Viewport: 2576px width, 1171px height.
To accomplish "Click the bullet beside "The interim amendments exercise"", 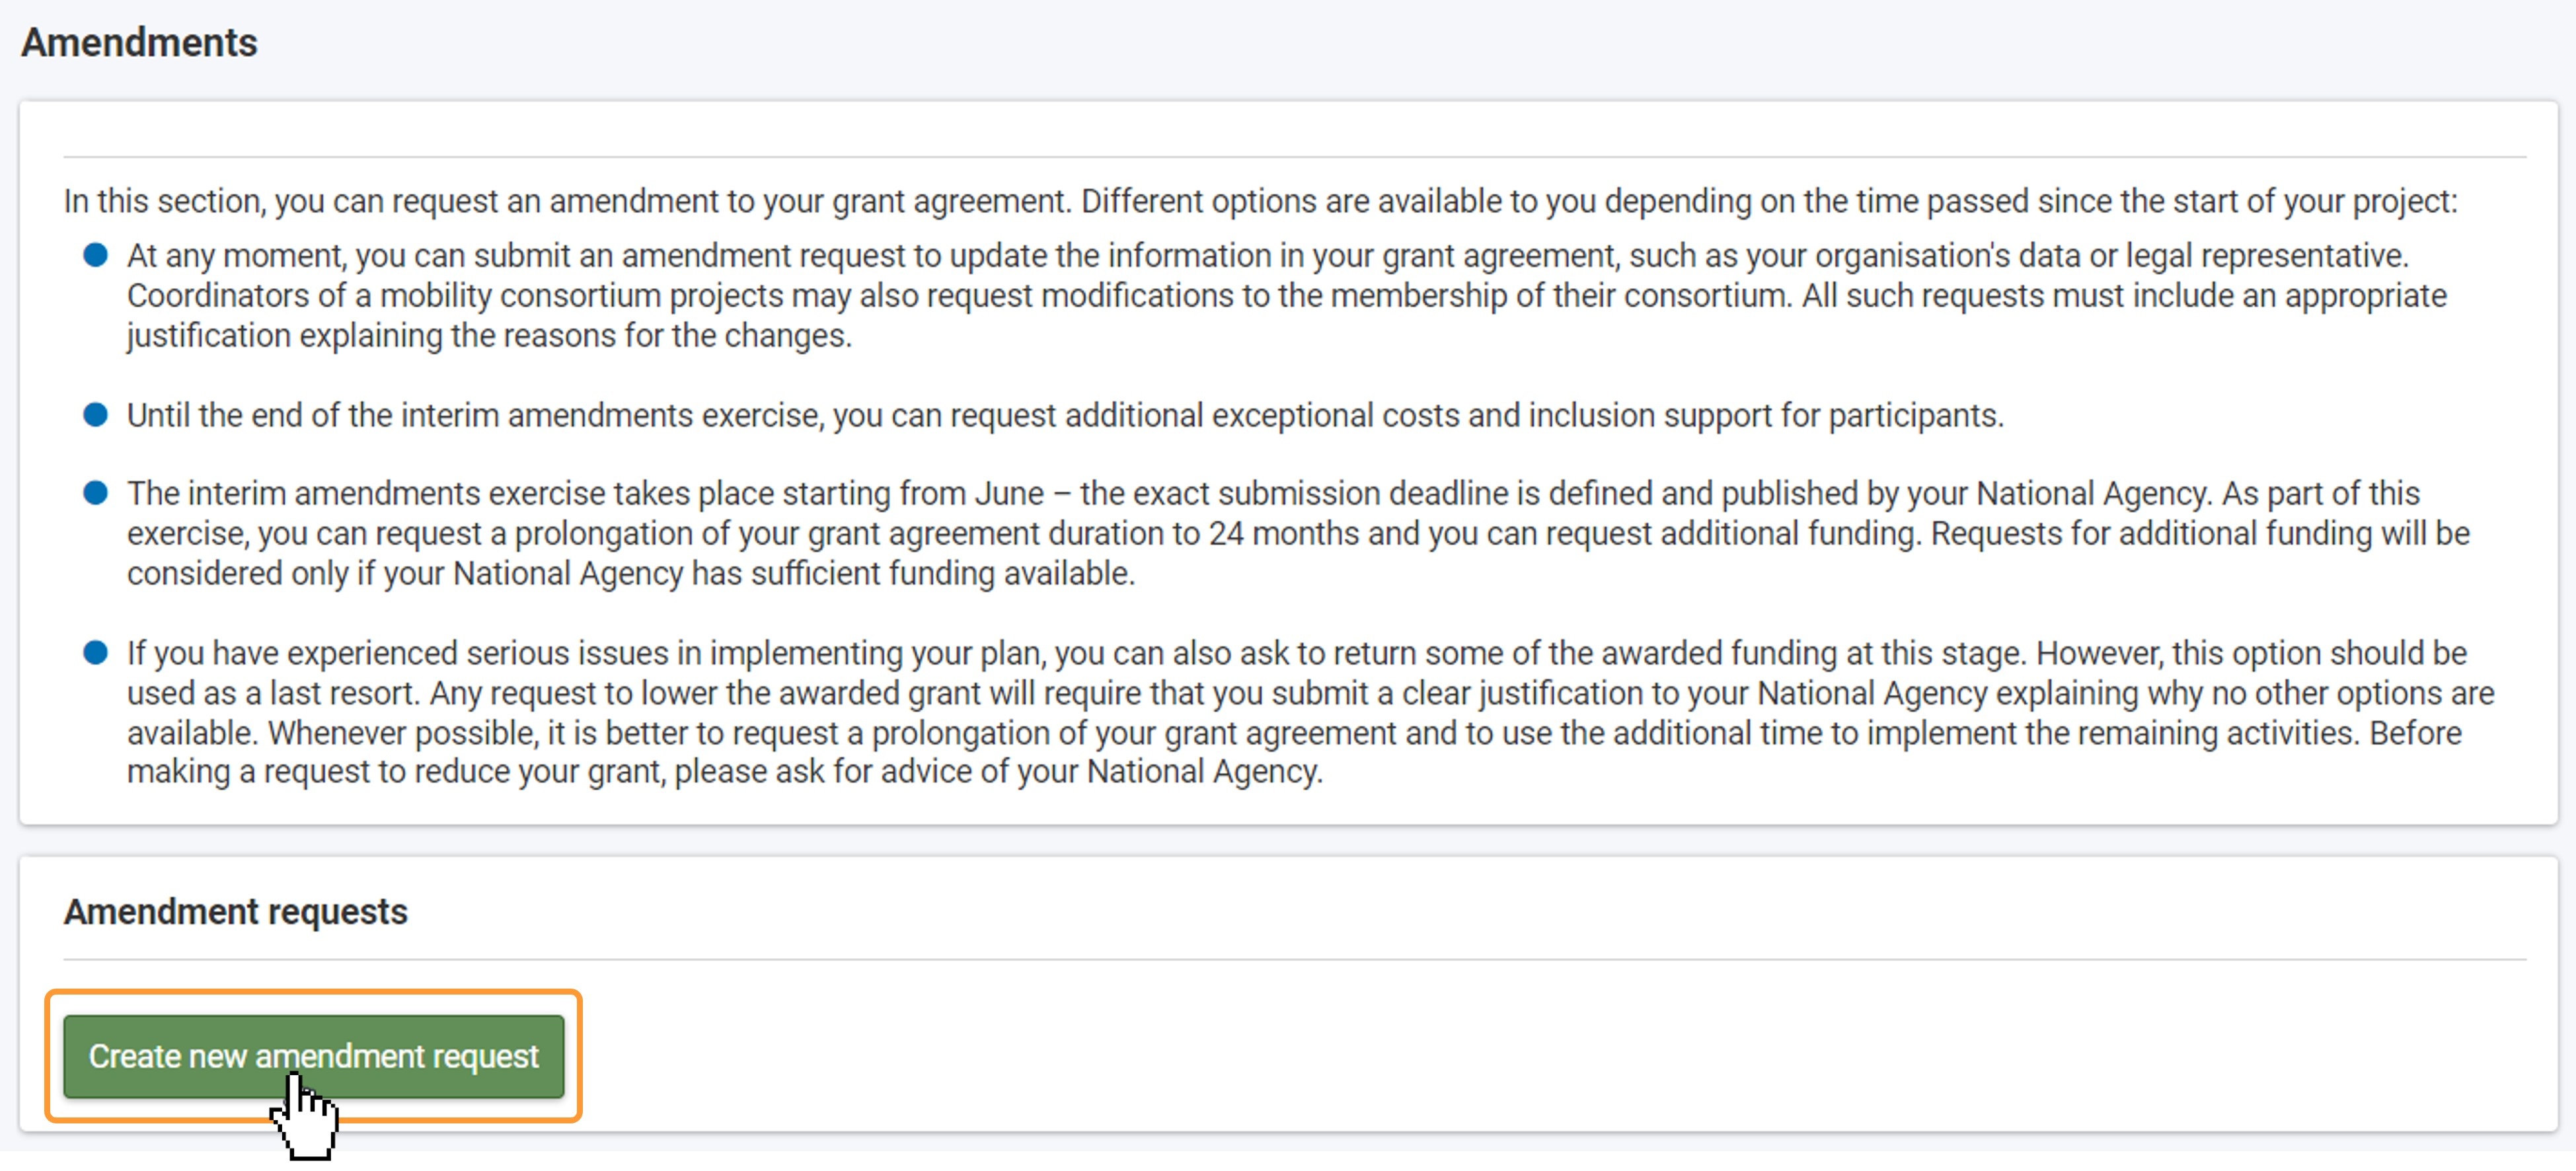I will pyautogui.click(x=95, y=492).
